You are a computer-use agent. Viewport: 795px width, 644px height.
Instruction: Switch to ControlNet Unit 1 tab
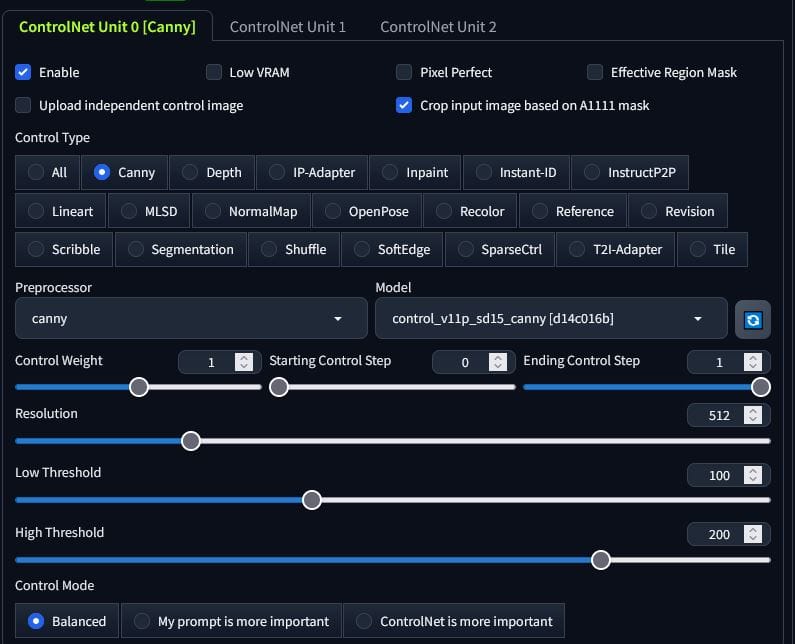click(x=287, y=26)
